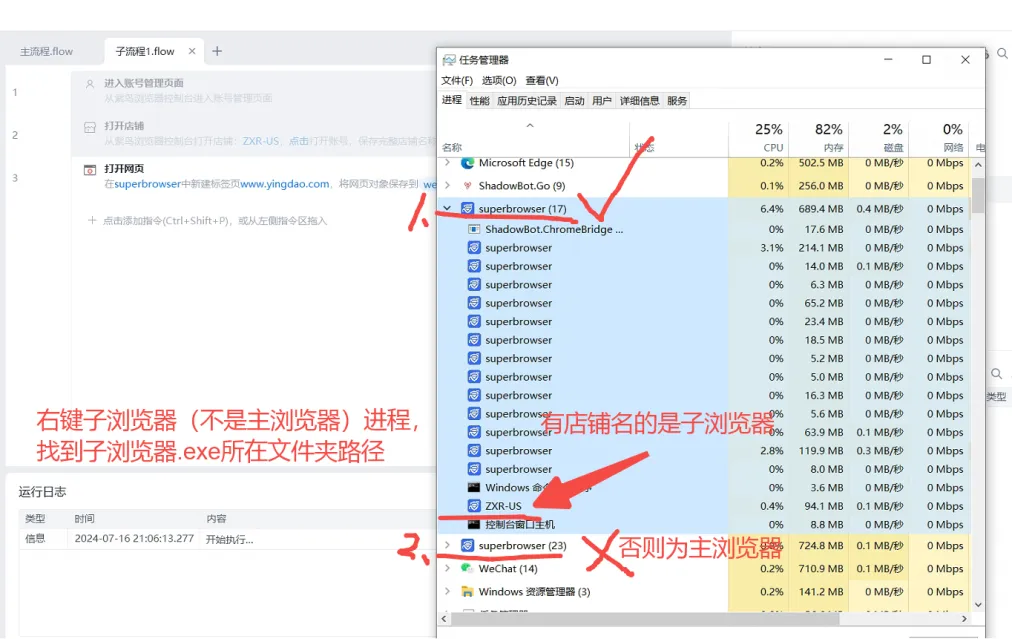Click icon of superbrowser using 214.1 MB
1012x639 pixels.
pos(474,247)
